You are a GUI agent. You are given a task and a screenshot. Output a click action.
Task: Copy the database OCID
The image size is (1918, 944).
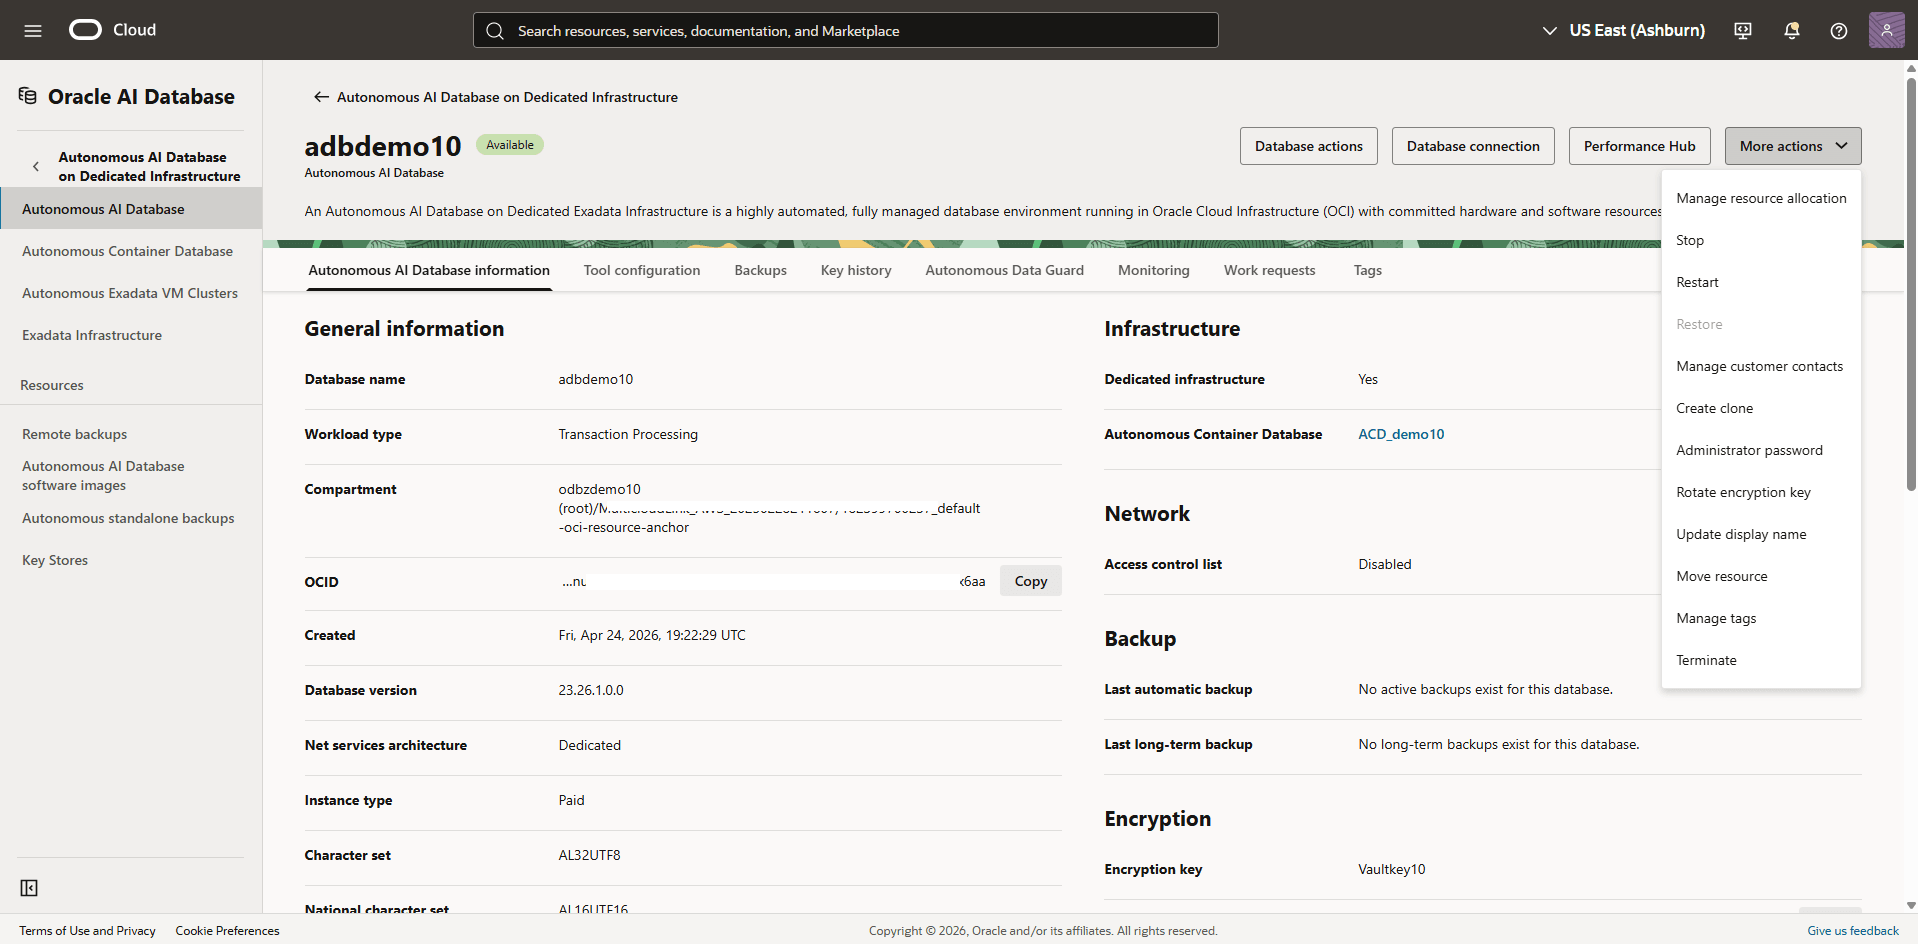(x=1031, y=581)
